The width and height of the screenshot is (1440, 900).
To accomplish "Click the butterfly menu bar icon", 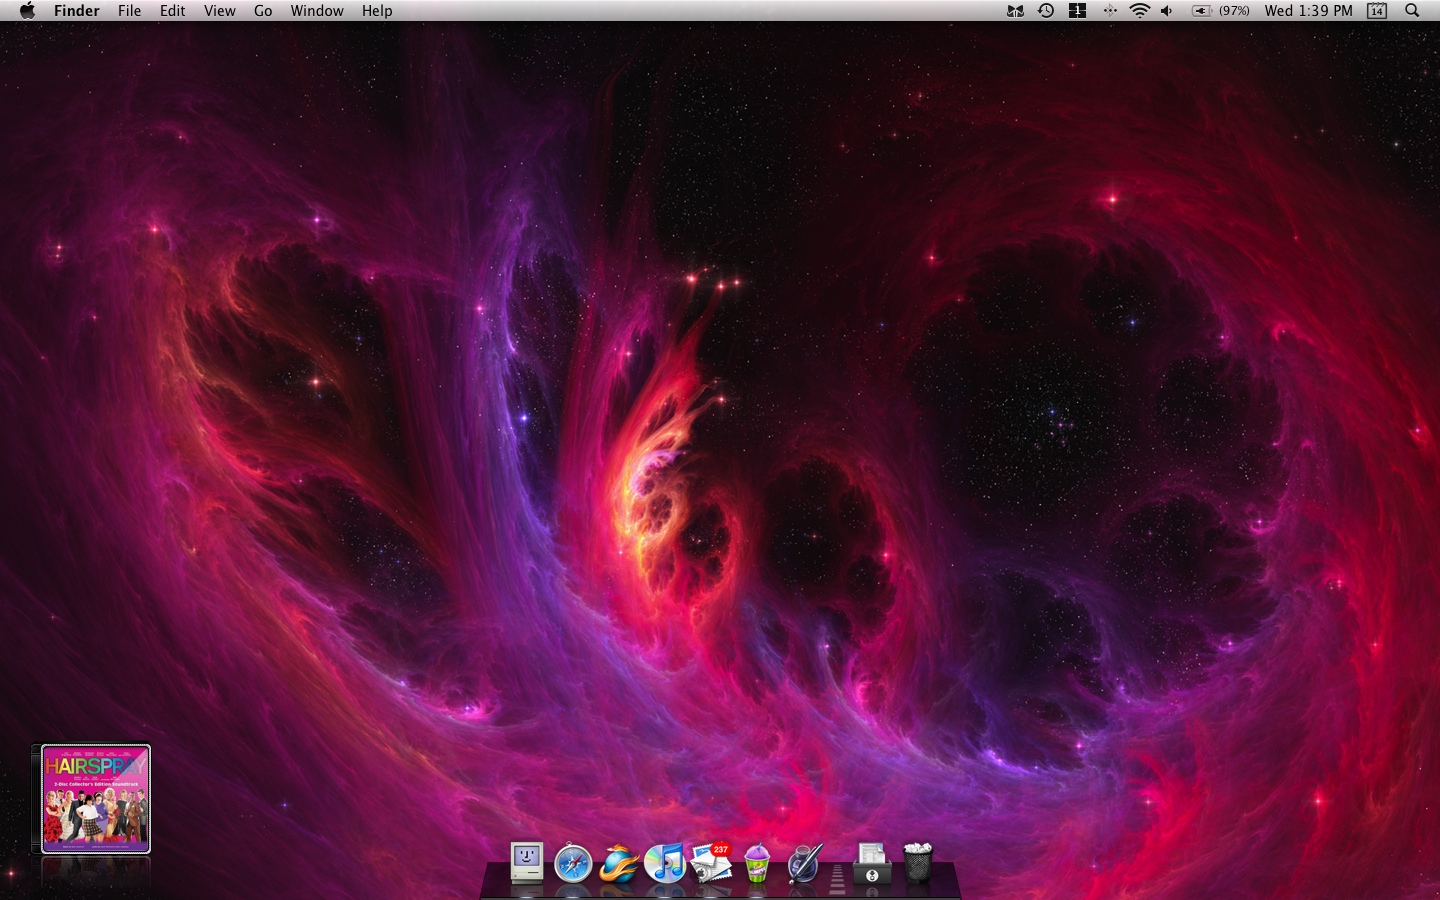I will (x=1015, y=11).
